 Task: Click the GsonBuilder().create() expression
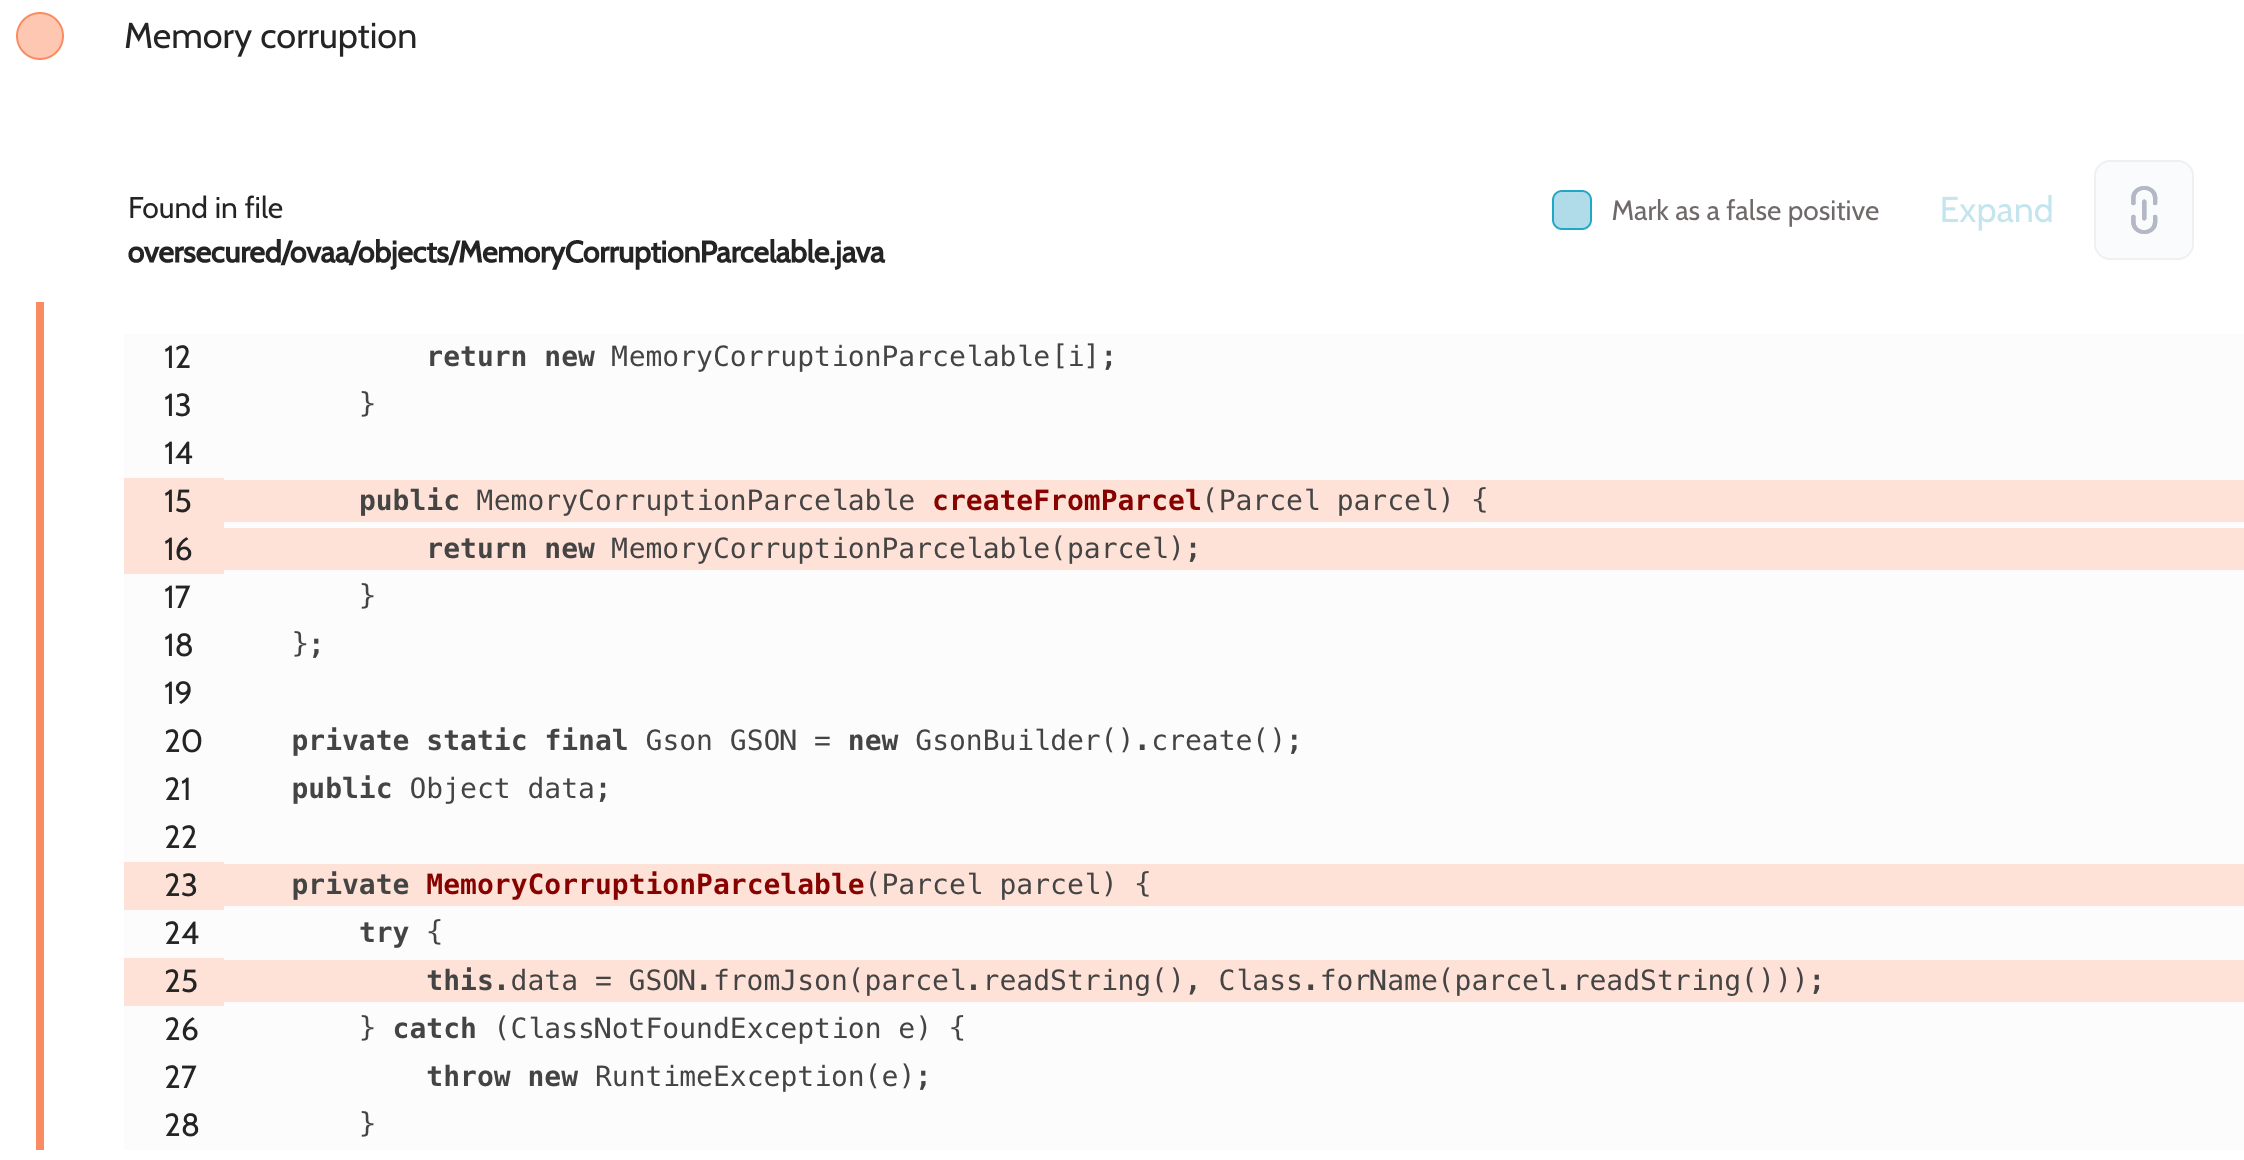[x=1099, y=740]
